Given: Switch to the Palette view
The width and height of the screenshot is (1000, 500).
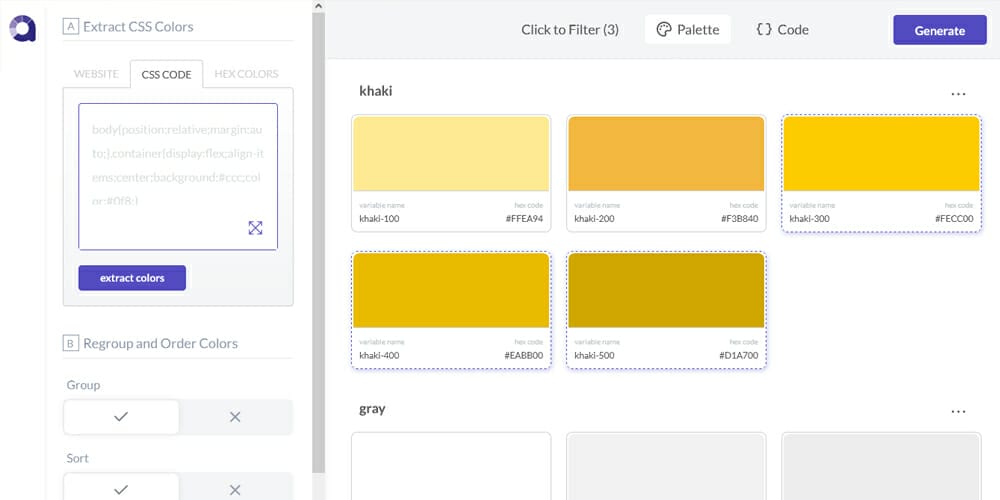Looking at the screenshot, I should point(688,29).
